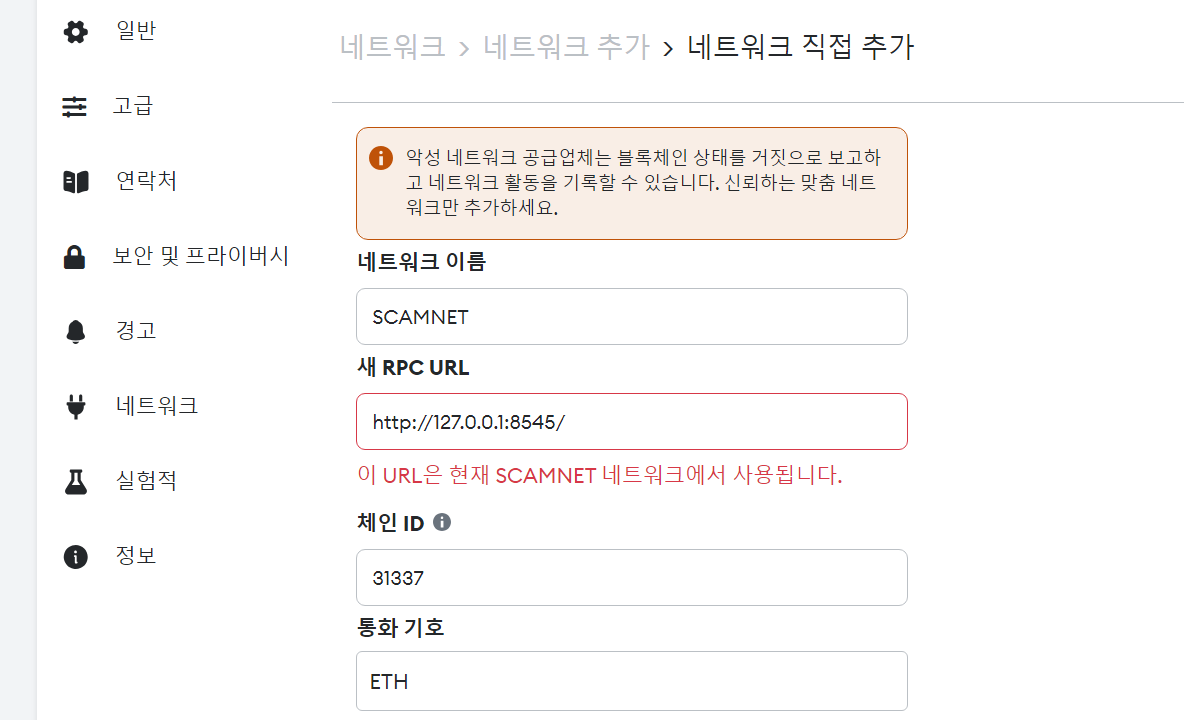Screen dimensions: 1184x720
Task: Click the Security lock icon
Action: point(75,257)
